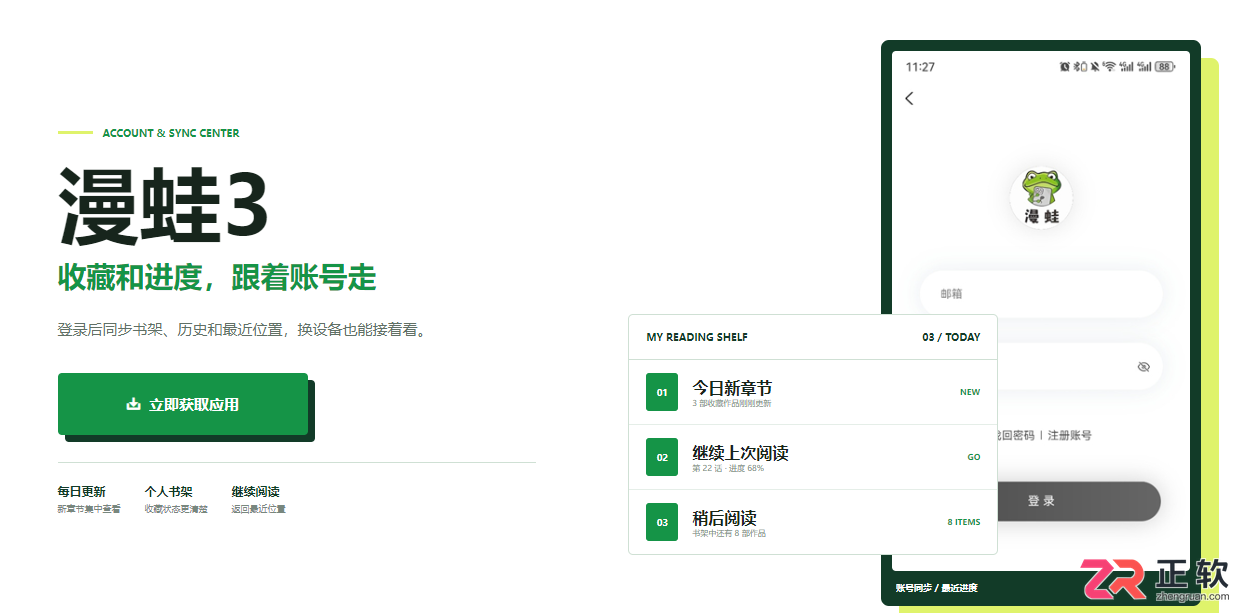This screenshot has height=613, width=1240.
Task: Click the 03 / TODAY counter
Action: click(x=951, y=337)
